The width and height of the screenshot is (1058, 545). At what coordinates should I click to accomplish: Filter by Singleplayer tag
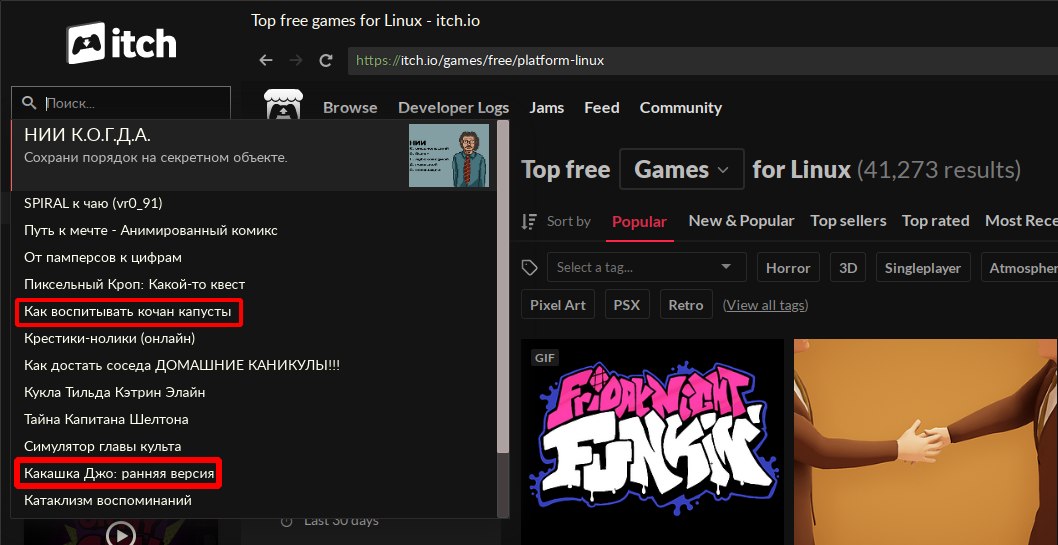coord(923,267)
